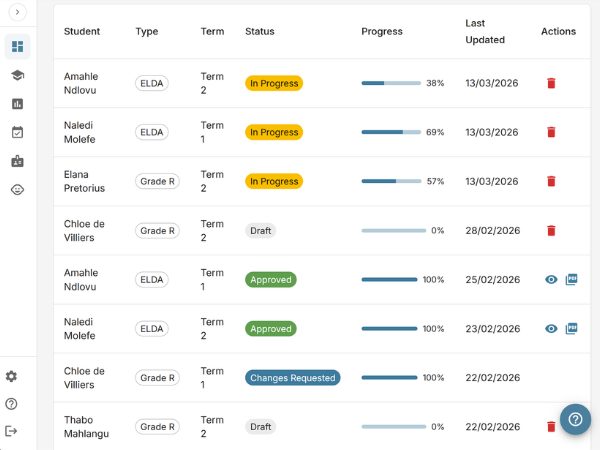Click the date 25/02/2026
Viewport: 600px width, 450px height.
(x=493, y=280)
